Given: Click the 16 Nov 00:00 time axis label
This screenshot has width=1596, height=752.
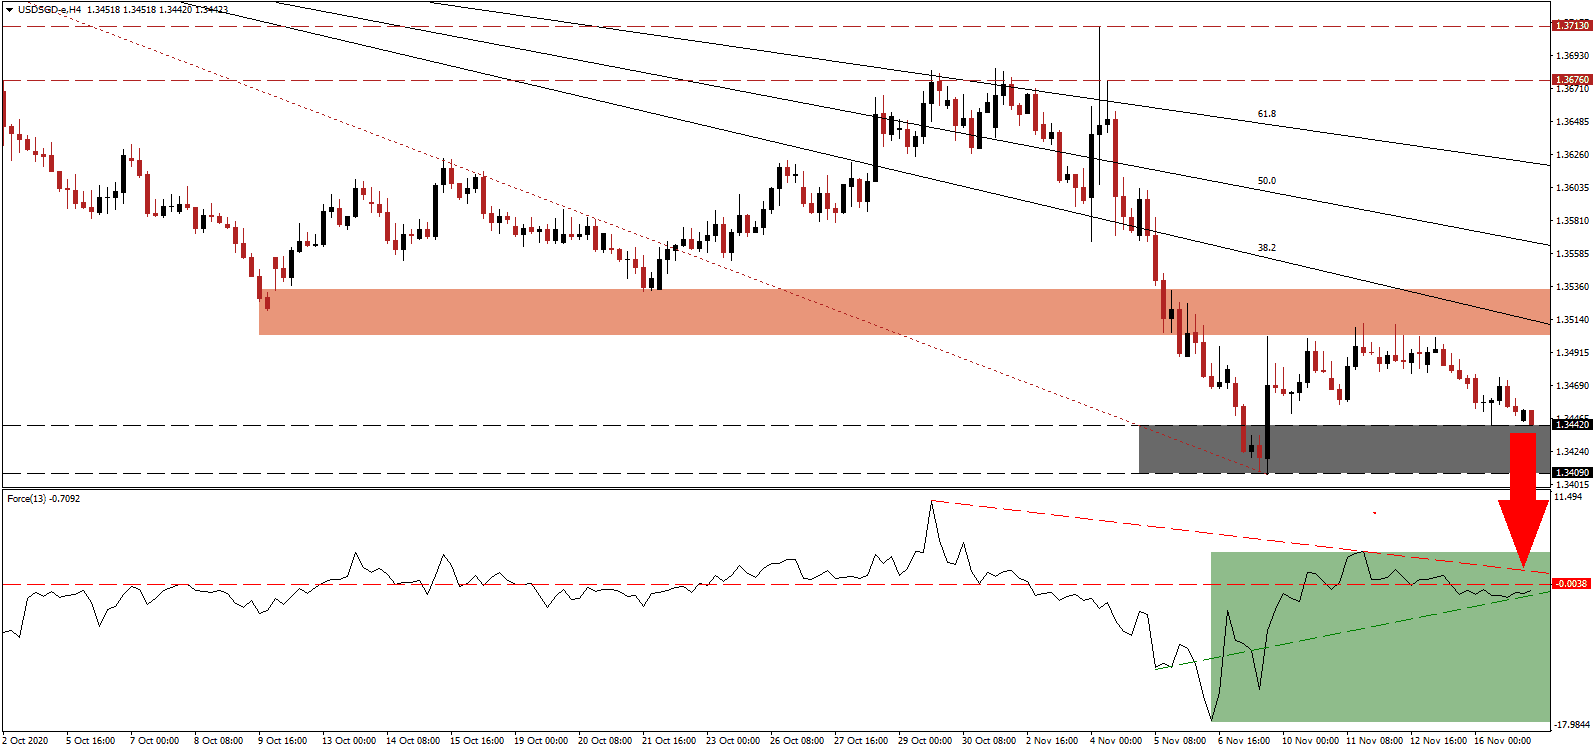Looking at the screenshot, I should (x=1502, y=741).
